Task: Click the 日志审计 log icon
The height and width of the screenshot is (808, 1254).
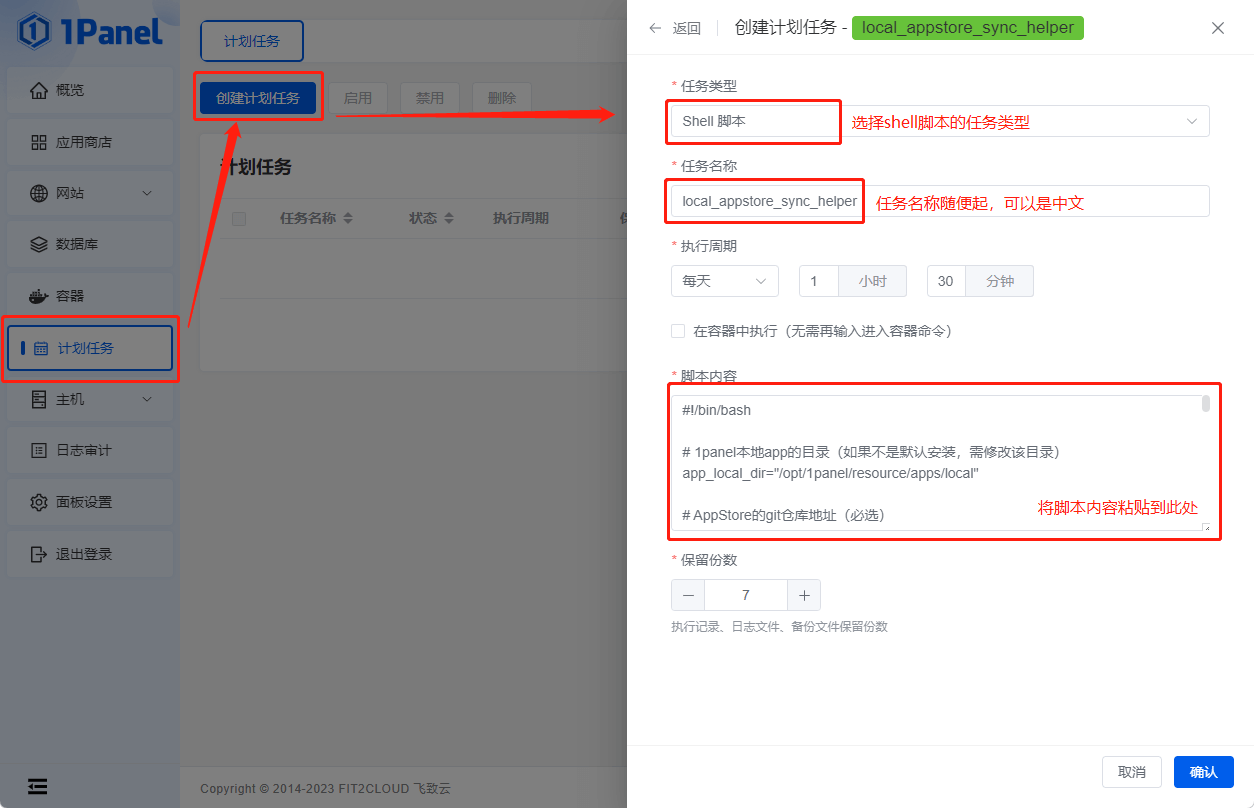Action: pyautogui.click(x=39, y=451)
